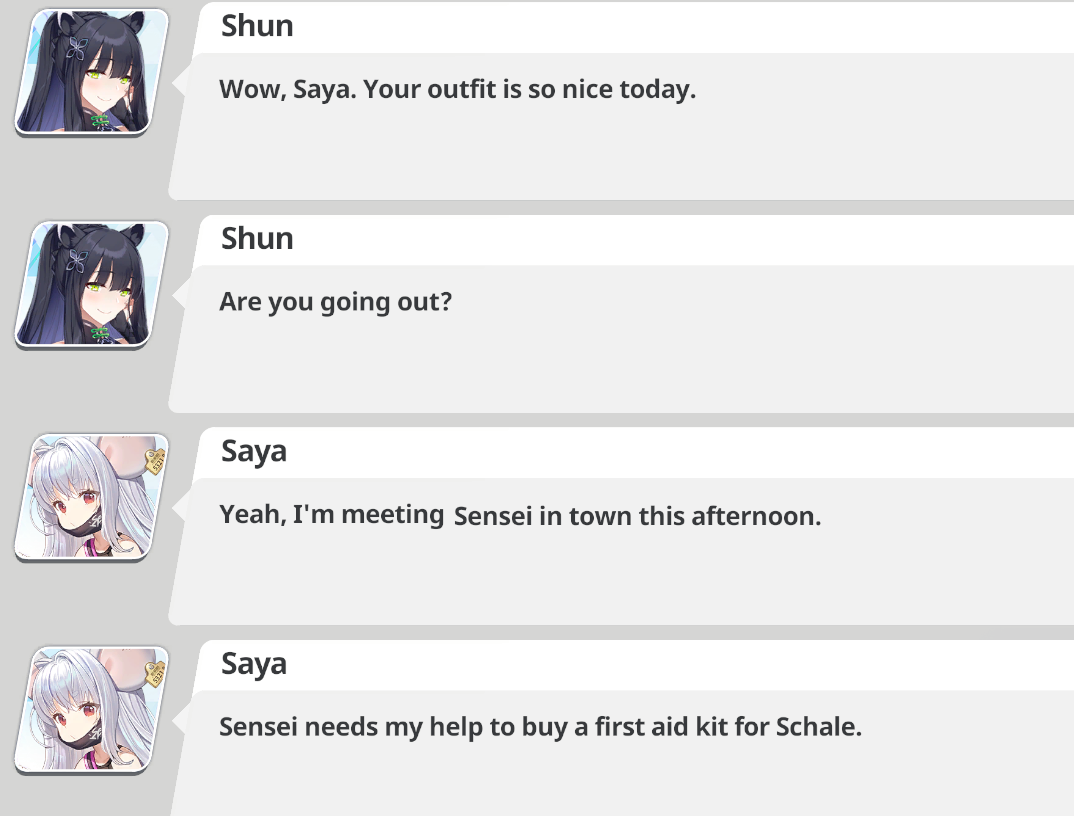This screenshot has width=1074, height=816.
Task: Click the "Are you going out?" message text
Action: (335, 301)
